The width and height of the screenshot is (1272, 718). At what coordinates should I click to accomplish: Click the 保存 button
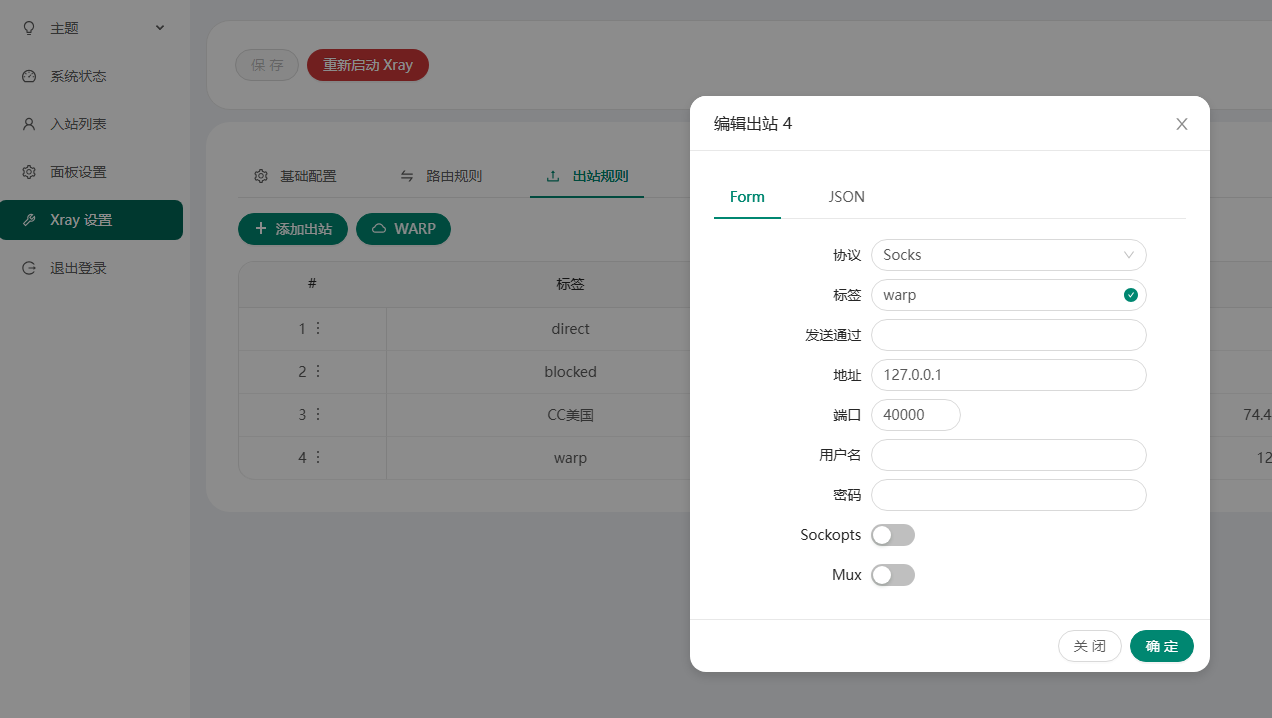[x=267, y=65]
